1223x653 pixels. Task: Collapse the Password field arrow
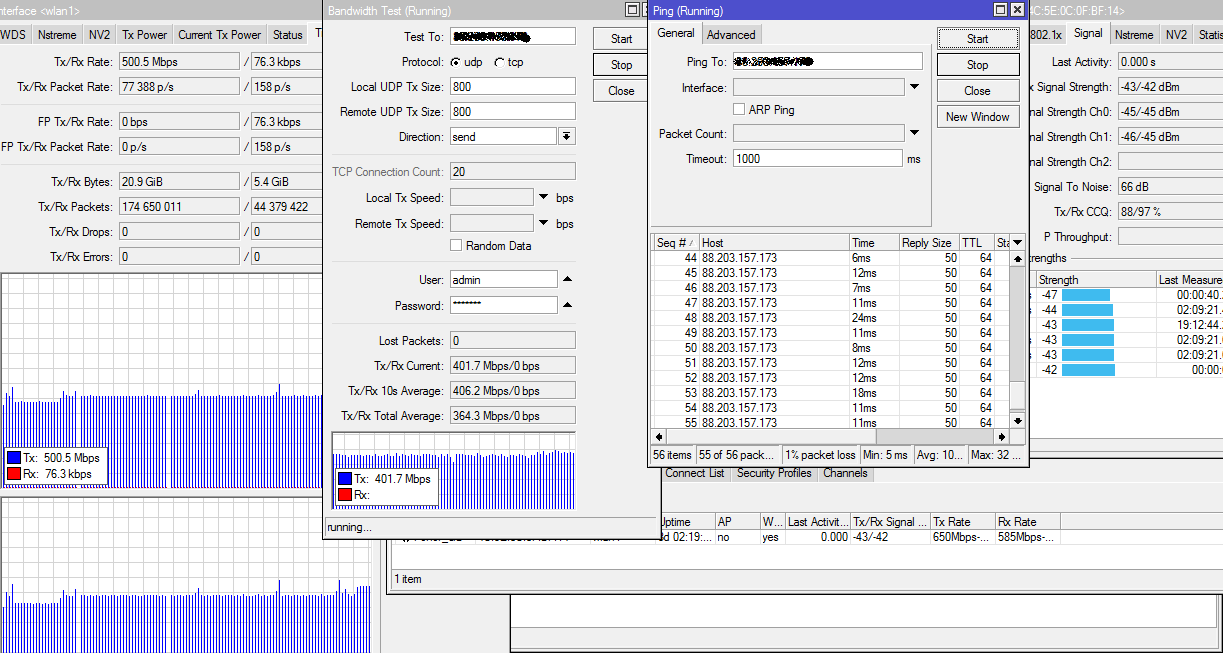click(567, 305)
